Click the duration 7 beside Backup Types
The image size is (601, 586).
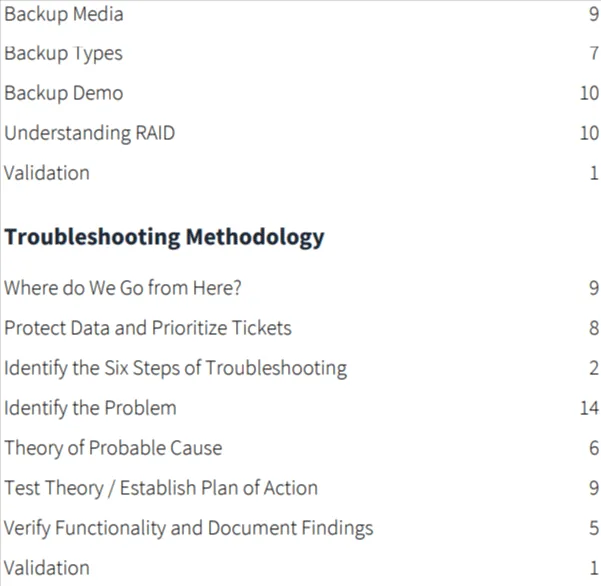[594, 53]
